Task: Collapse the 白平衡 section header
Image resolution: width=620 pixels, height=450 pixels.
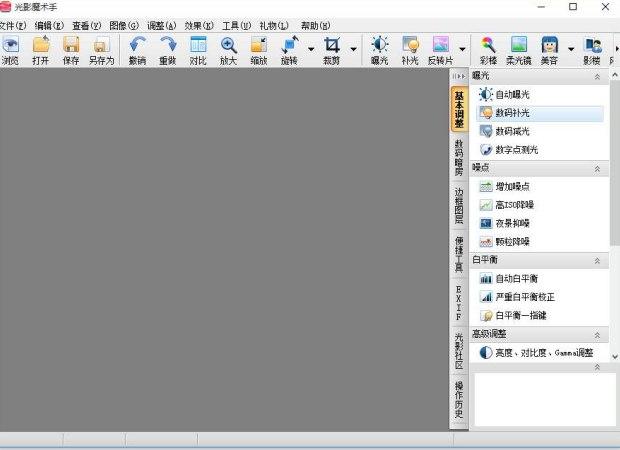Action: pyautogui.click(x=597, y=260)
